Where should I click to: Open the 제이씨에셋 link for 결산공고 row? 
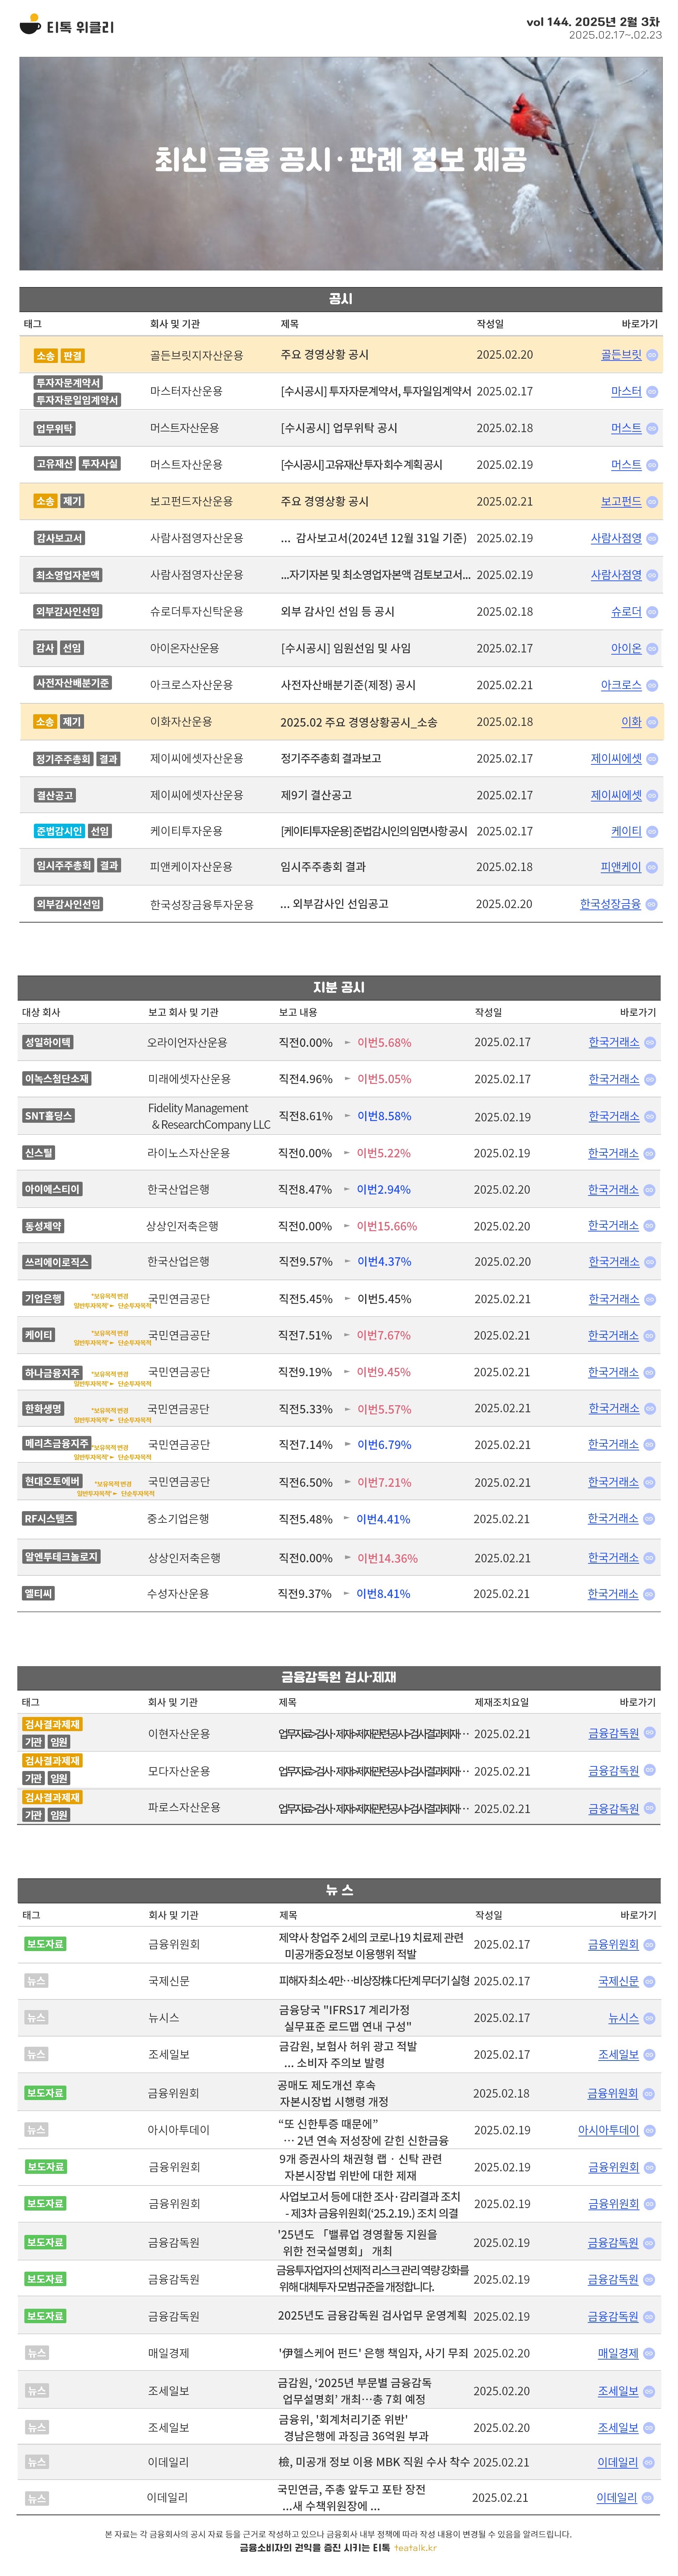click(x=616, y=795)
